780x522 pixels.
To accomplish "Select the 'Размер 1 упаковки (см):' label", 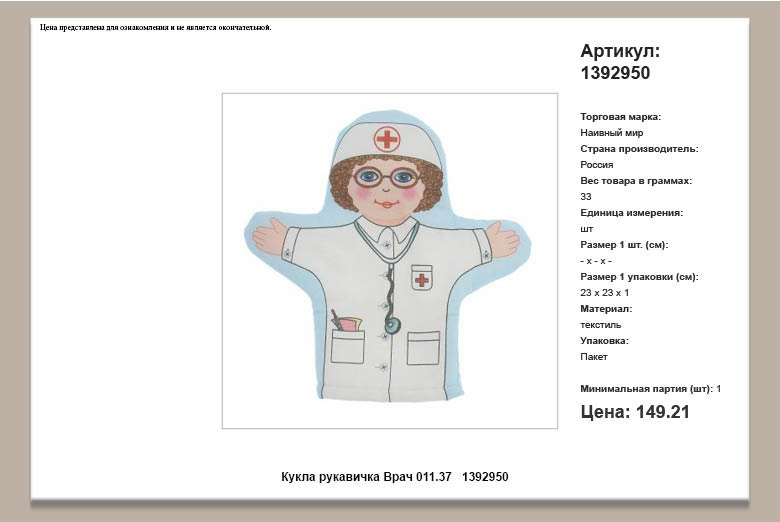I will pos(639,277).
